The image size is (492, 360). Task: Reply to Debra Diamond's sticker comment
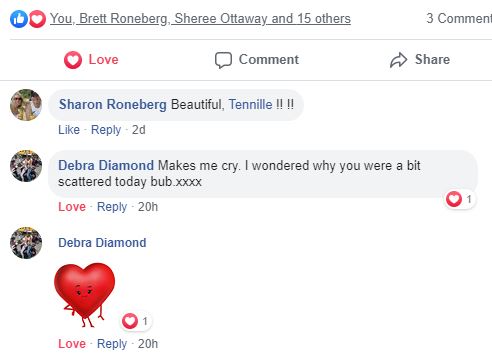coord(112,344)
